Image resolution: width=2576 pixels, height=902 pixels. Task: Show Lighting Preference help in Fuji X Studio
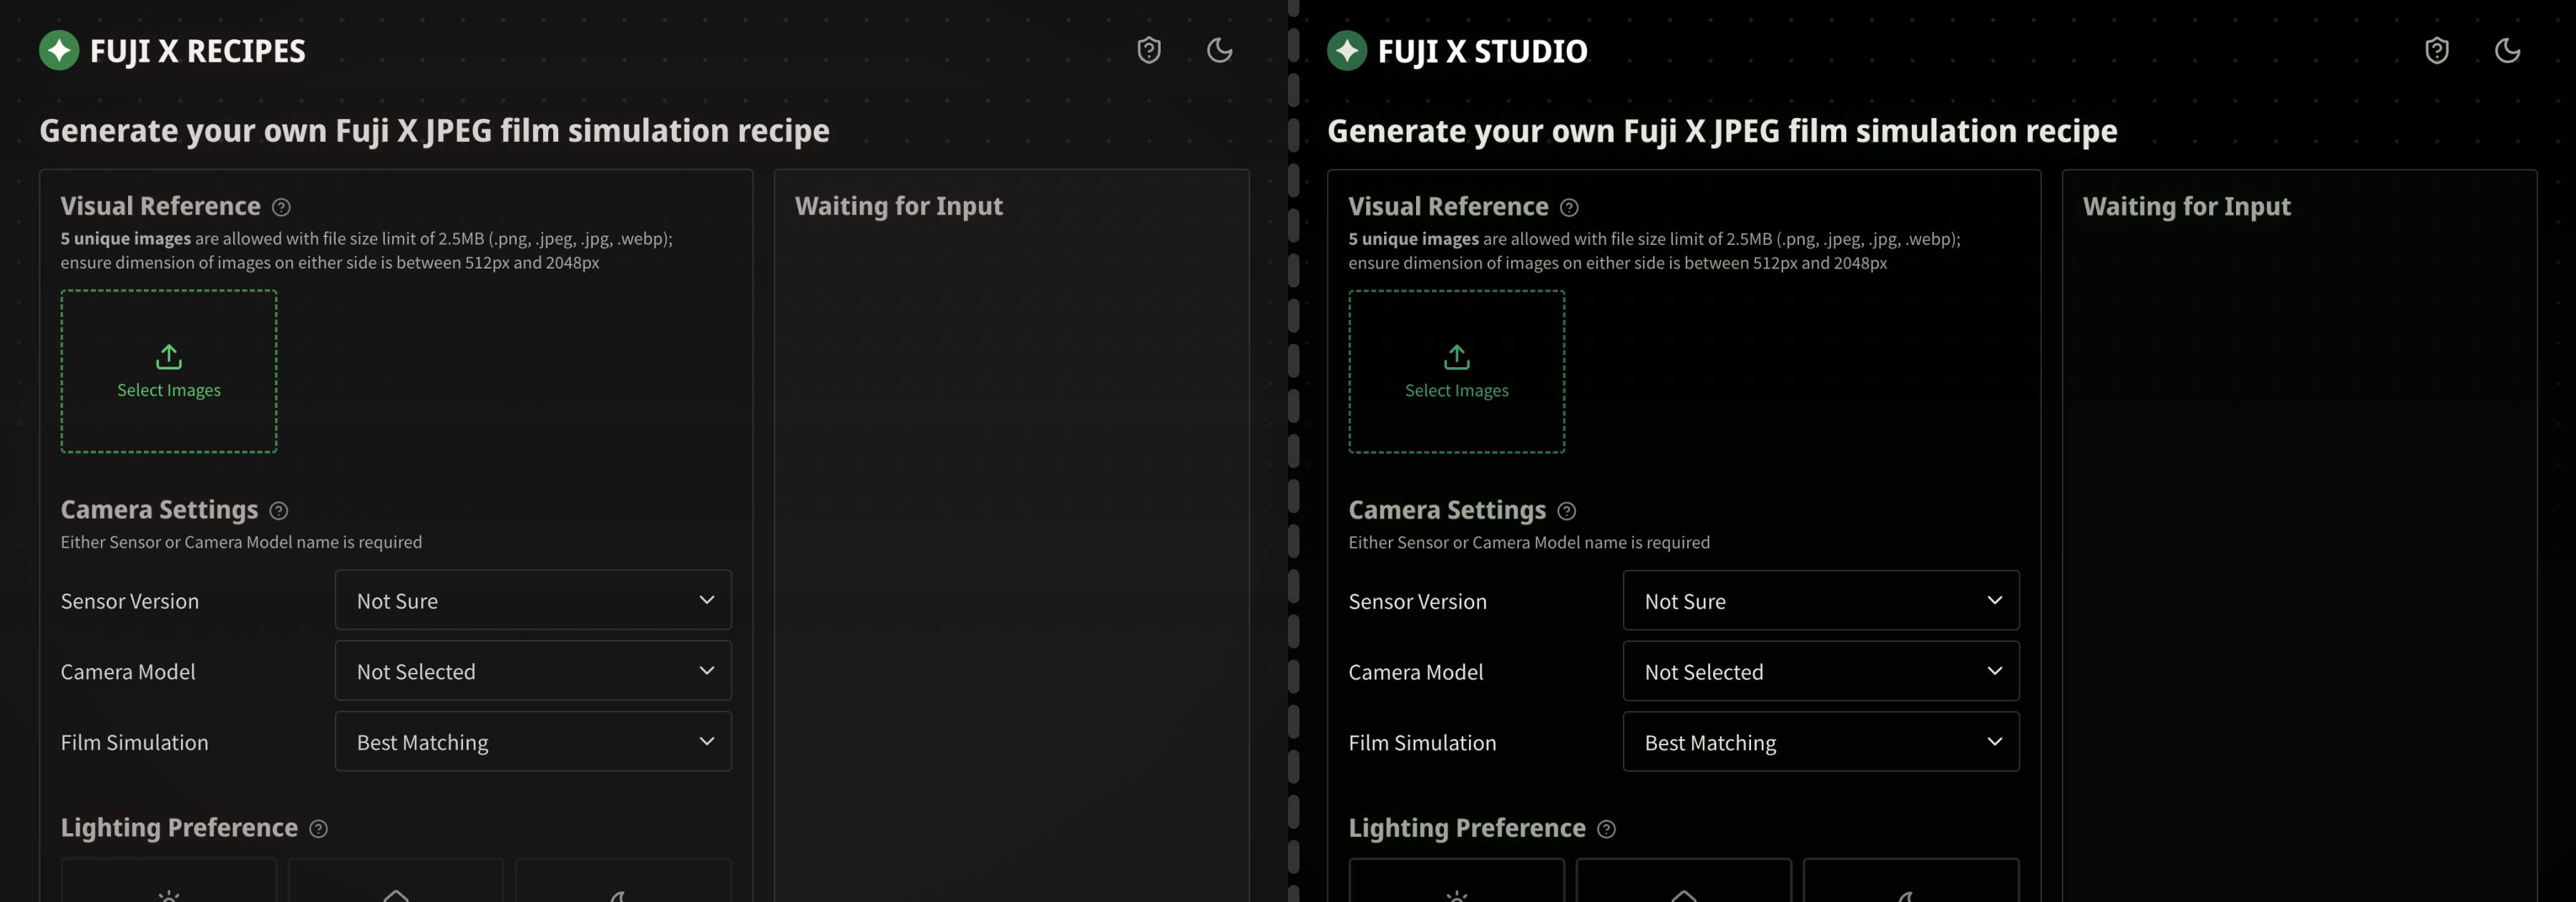coord(1606,829)
